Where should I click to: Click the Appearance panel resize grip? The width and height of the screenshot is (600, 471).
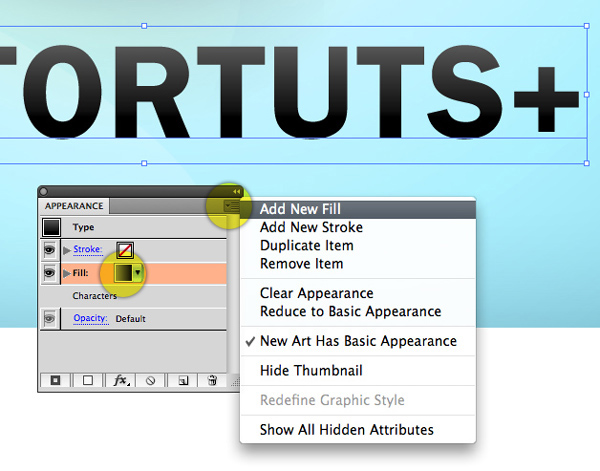pyautogui.click(x=235, y=382)
